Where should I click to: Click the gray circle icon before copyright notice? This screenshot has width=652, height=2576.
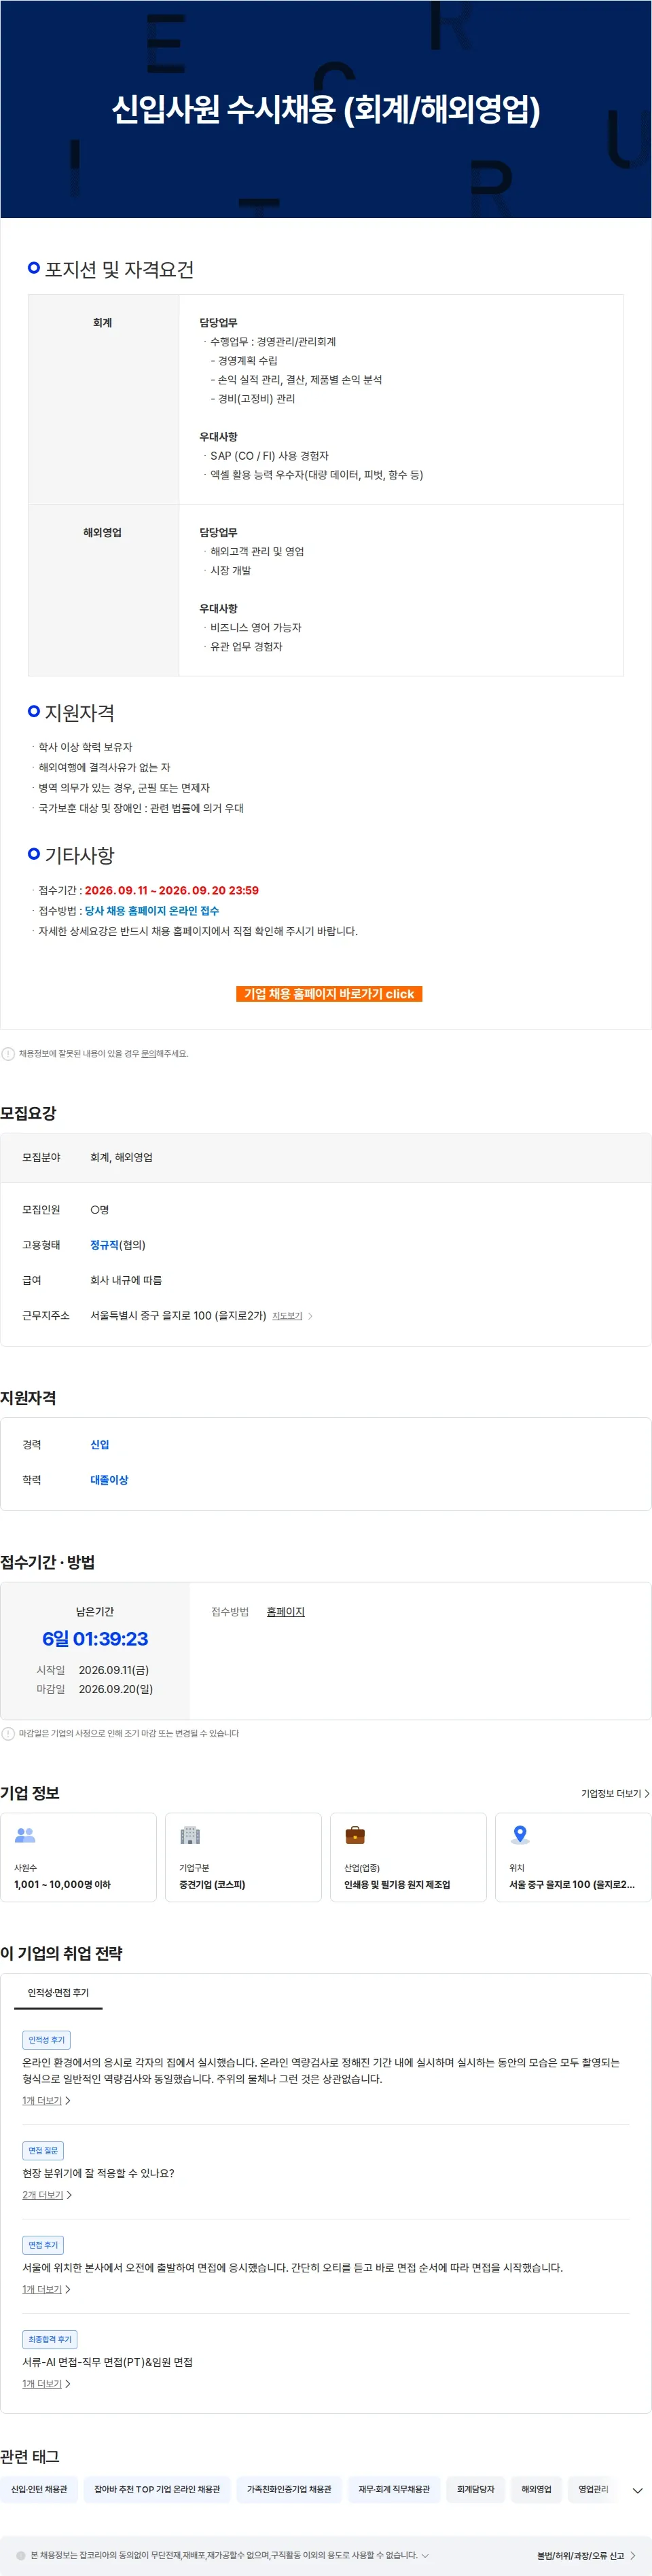coord(21,2555)
